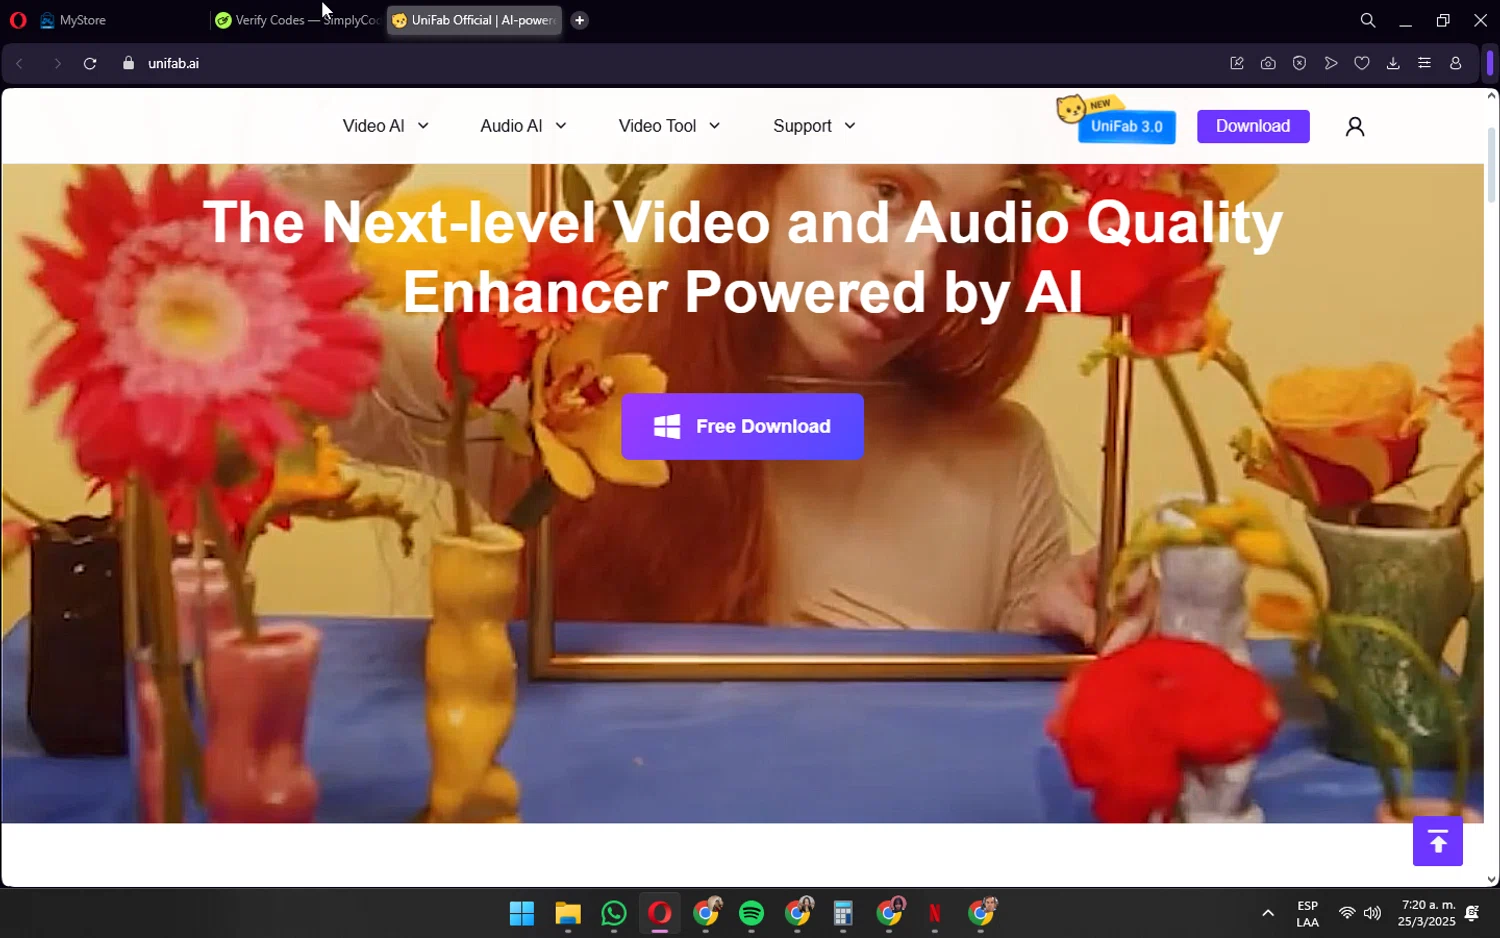Open a new browser tab
The width and height of the screenshot is (1500, 938).
579,20
